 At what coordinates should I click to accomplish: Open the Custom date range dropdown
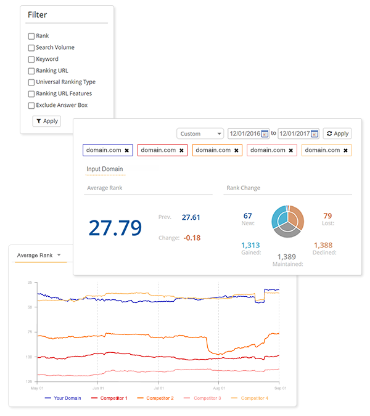[200, 134]
